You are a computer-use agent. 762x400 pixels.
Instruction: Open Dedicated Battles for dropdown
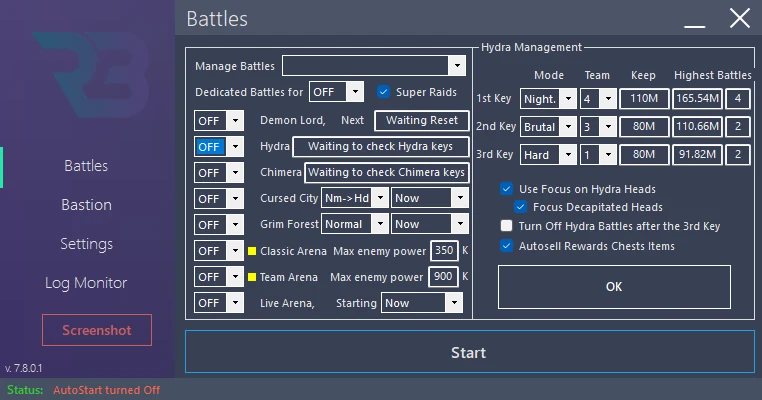click(x=355, y=92)
